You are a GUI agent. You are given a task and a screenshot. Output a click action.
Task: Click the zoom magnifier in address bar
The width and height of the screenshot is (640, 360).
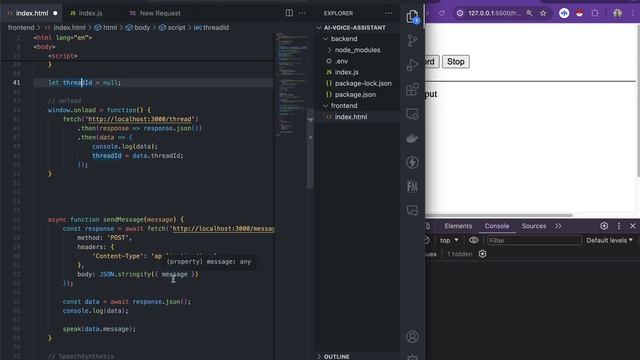pyautogui.click(x=529, y=13)
